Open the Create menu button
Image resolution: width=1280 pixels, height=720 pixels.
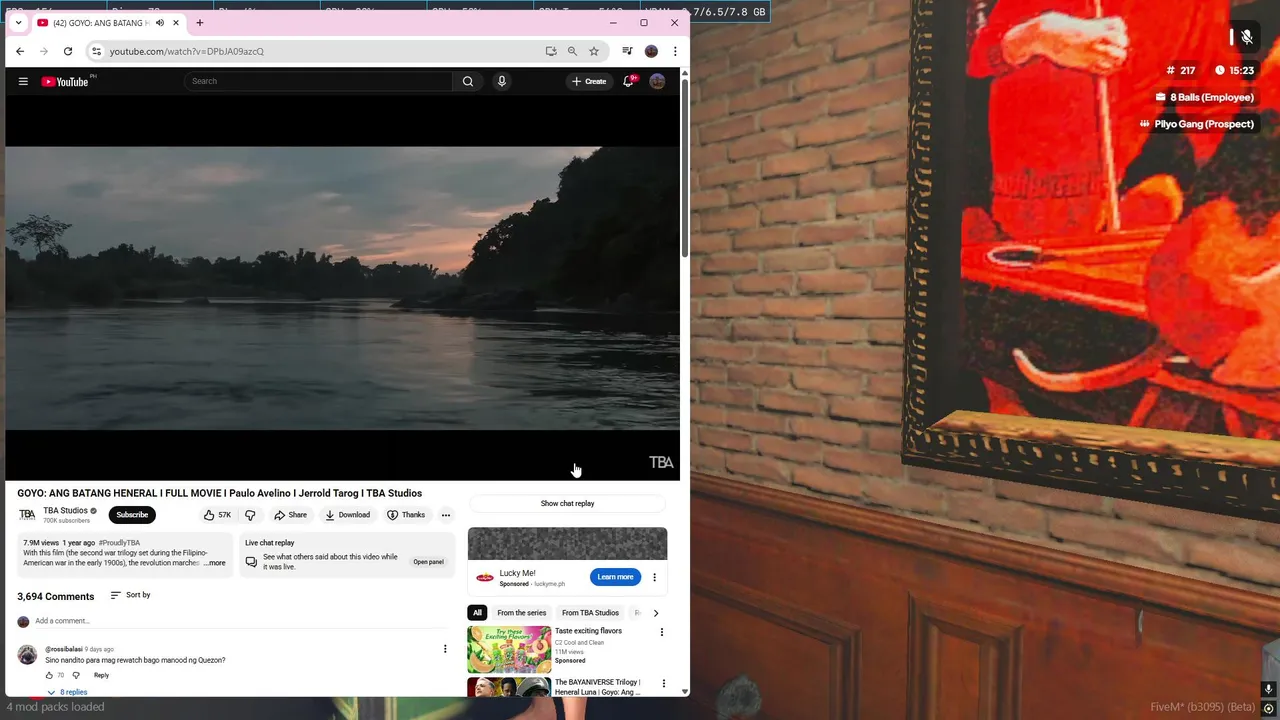coord(589,81)
